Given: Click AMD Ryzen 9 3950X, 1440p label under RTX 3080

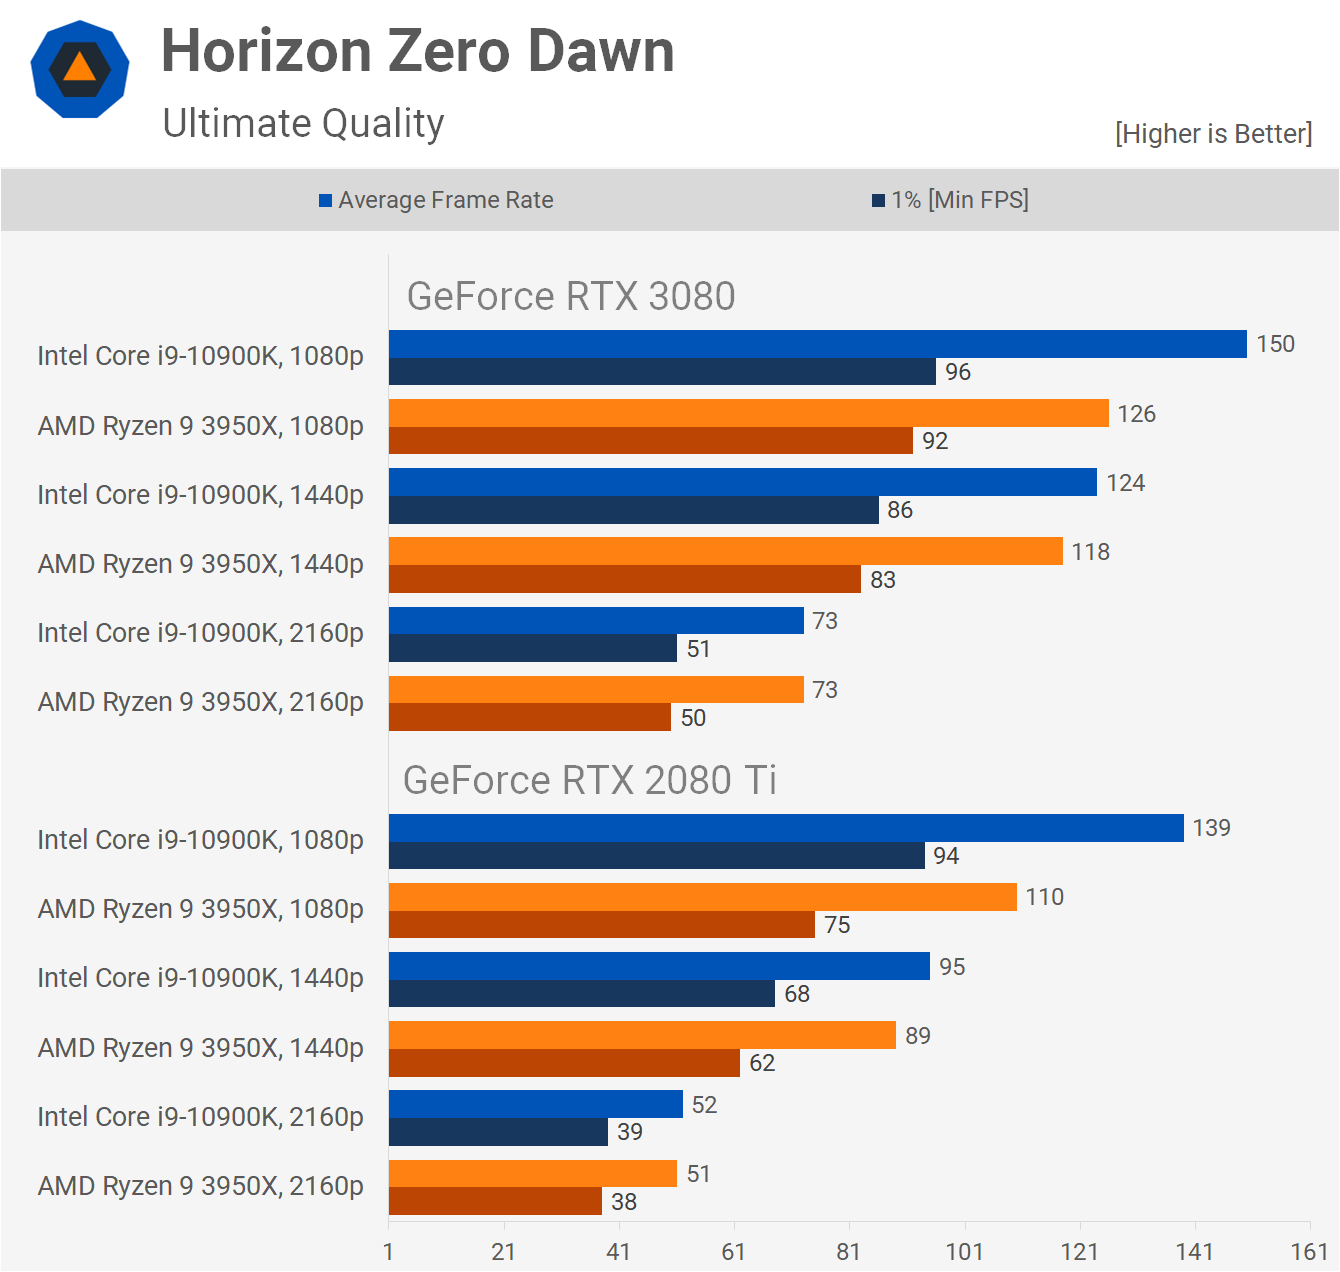Looking at the screenshot, I should tap(201, 564).
